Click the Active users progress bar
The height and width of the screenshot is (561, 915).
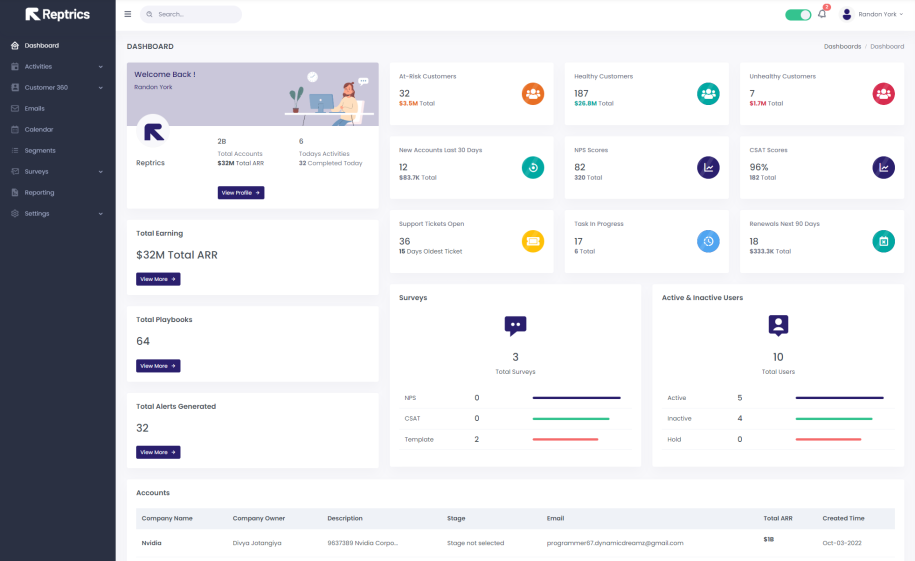tap(839, 398)
